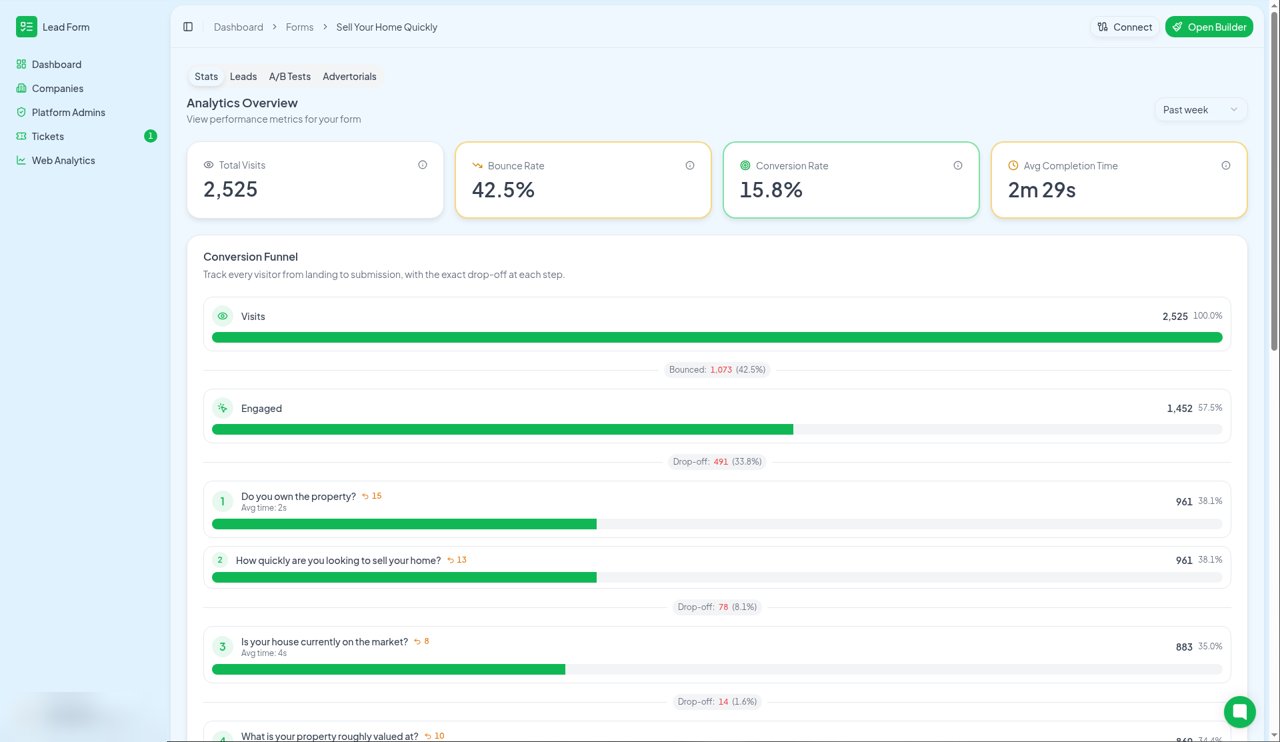The height and width of the screenshot is (742, 1280).
Task: Click step 1 number badge
Action: point(223,501)
